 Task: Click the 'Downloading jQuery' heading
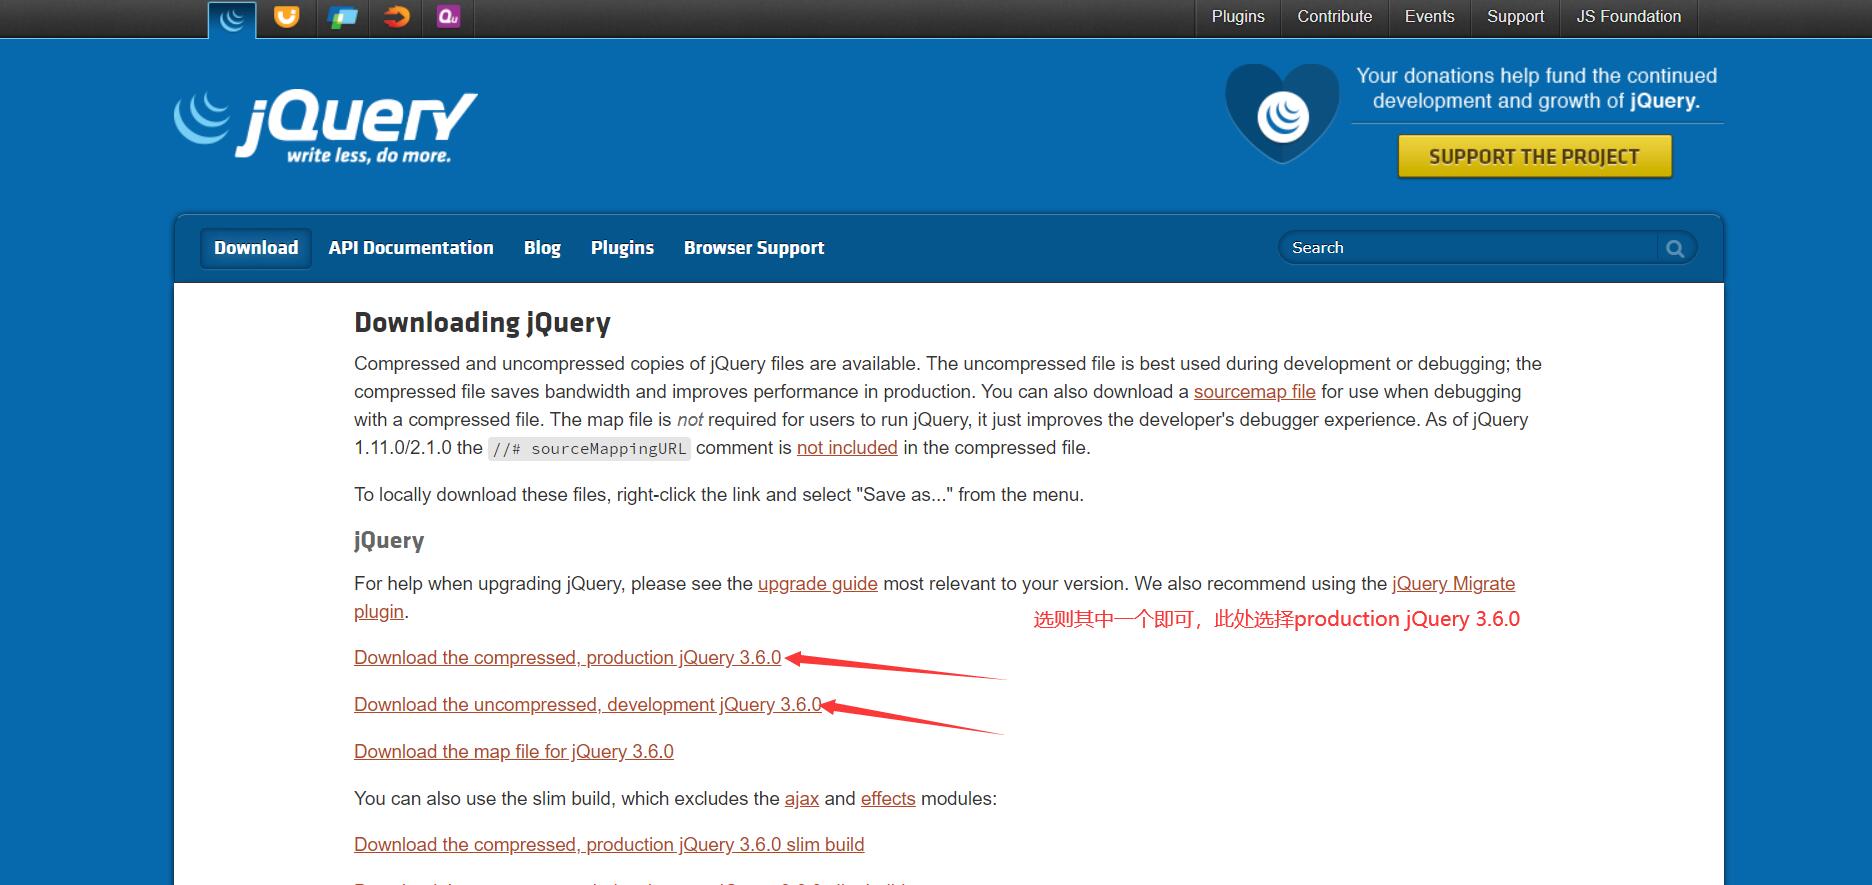pyautogui.click(x=482, y=323)
